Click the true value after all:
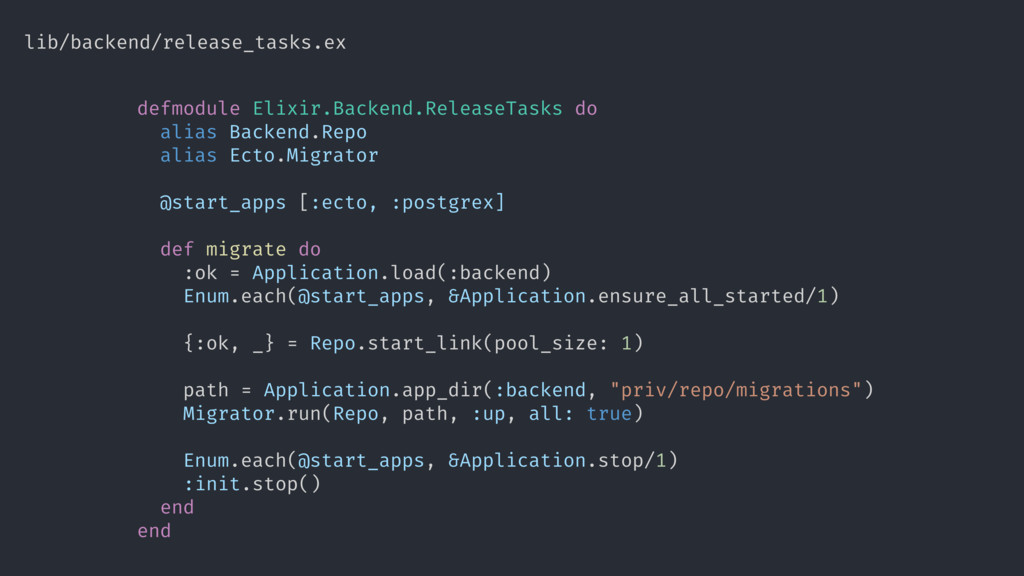This screenshot has height=576, width=1024. point(609,414)
